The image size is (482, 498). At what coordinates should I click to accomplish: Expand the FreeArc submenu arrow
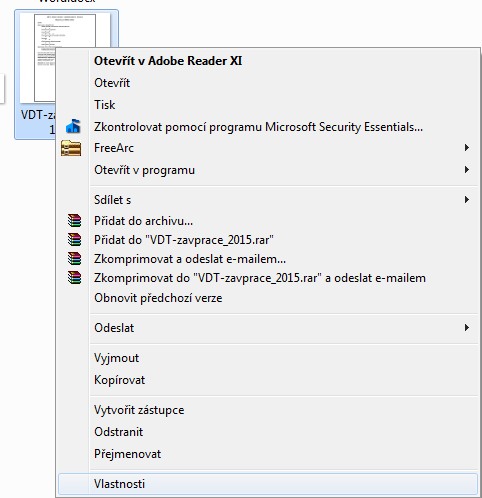click(x=467, y=148)
